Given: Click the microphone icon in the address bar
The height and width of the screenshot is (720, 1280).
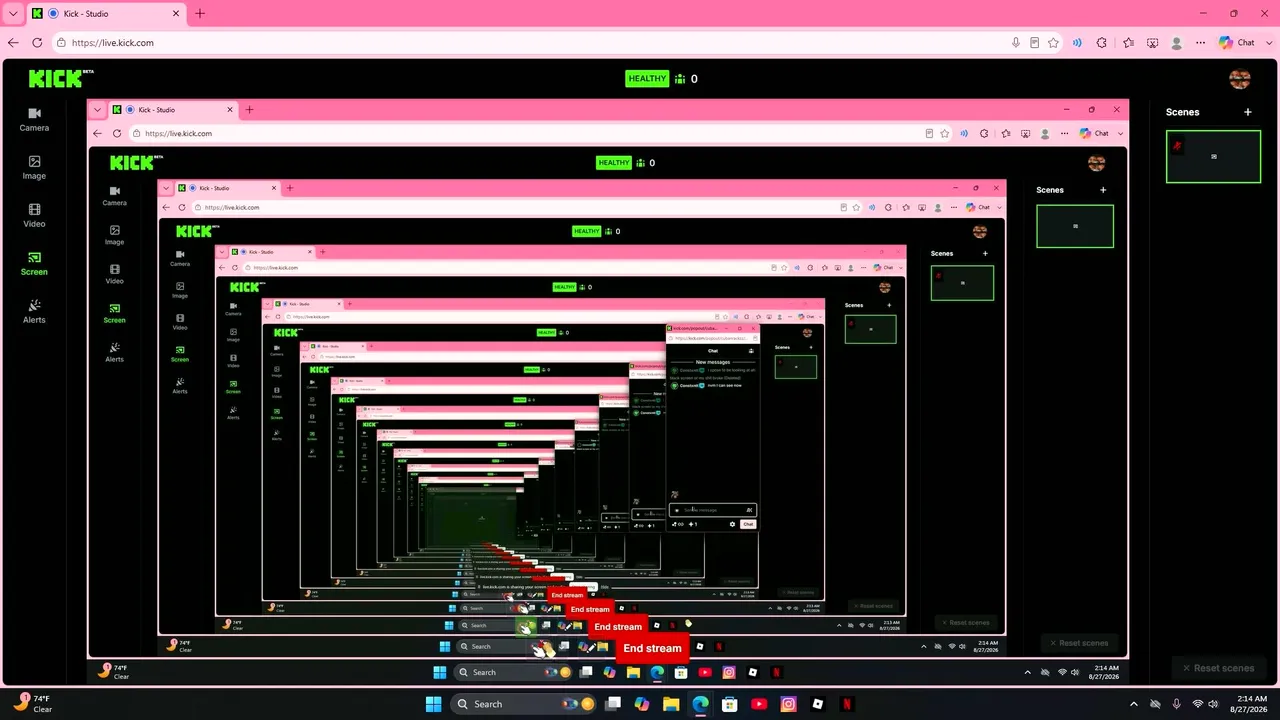Looking at the screenshot, I should [x=1016, y=43].
